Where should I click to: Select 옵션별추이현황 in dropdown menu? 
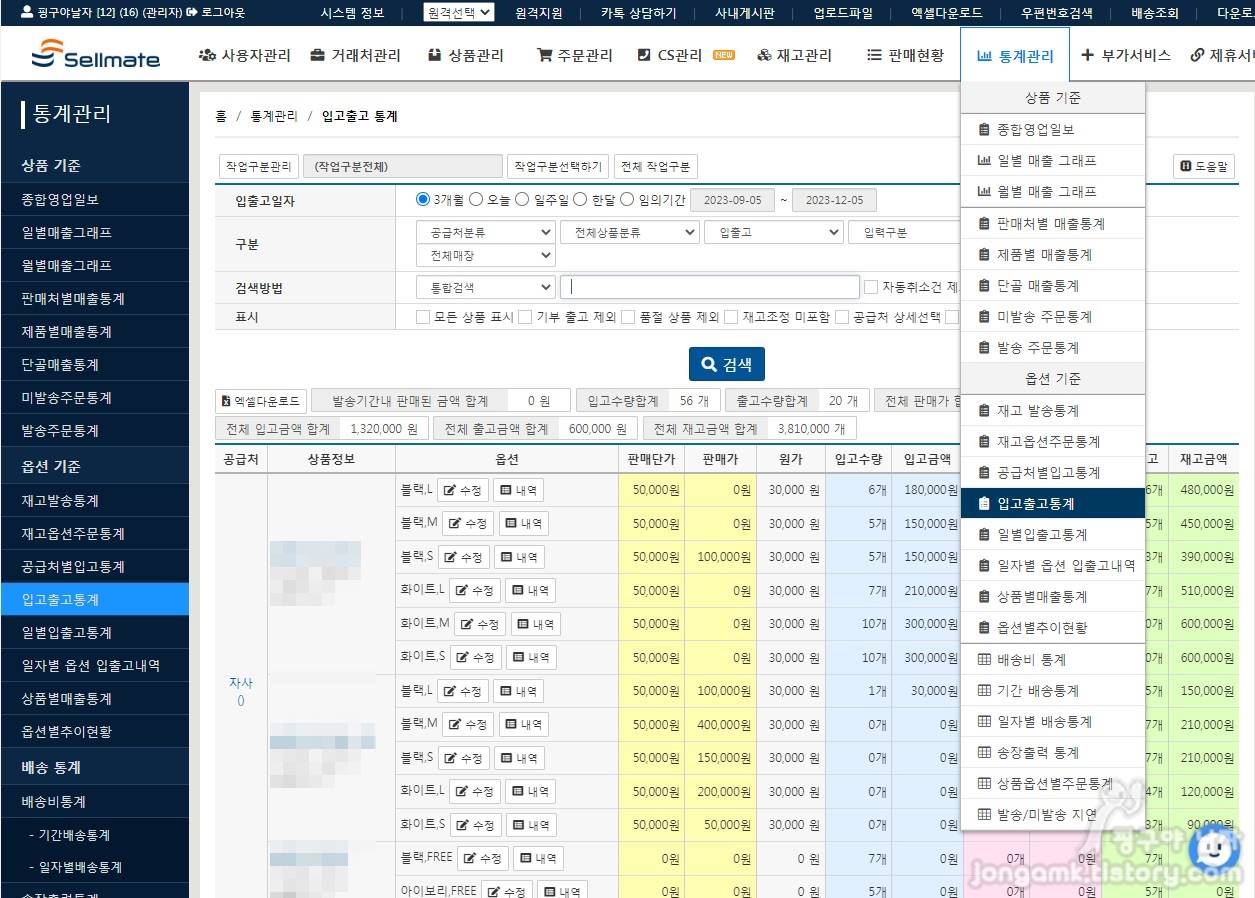[x=1052, y=627]
